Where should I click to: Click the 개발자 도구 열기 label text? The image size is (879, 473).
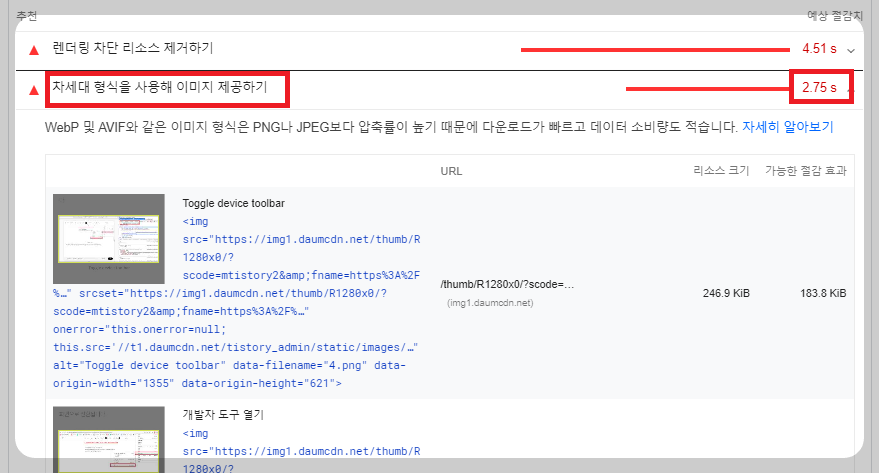coord(223,415)
